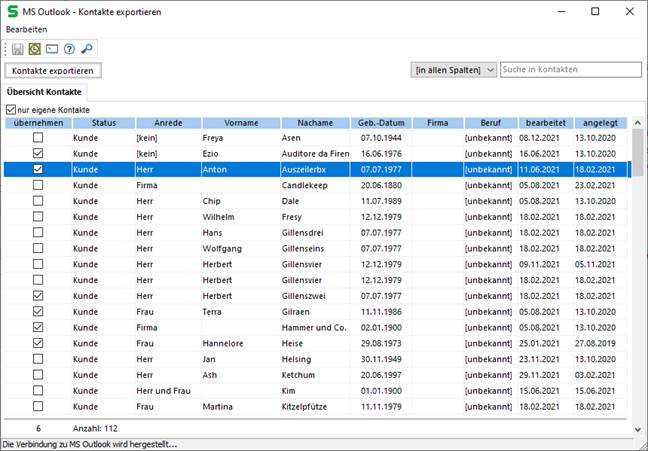Click the Status column header
Image resolution: width=648 pixels, height=451 pixels.
point(103,123)
